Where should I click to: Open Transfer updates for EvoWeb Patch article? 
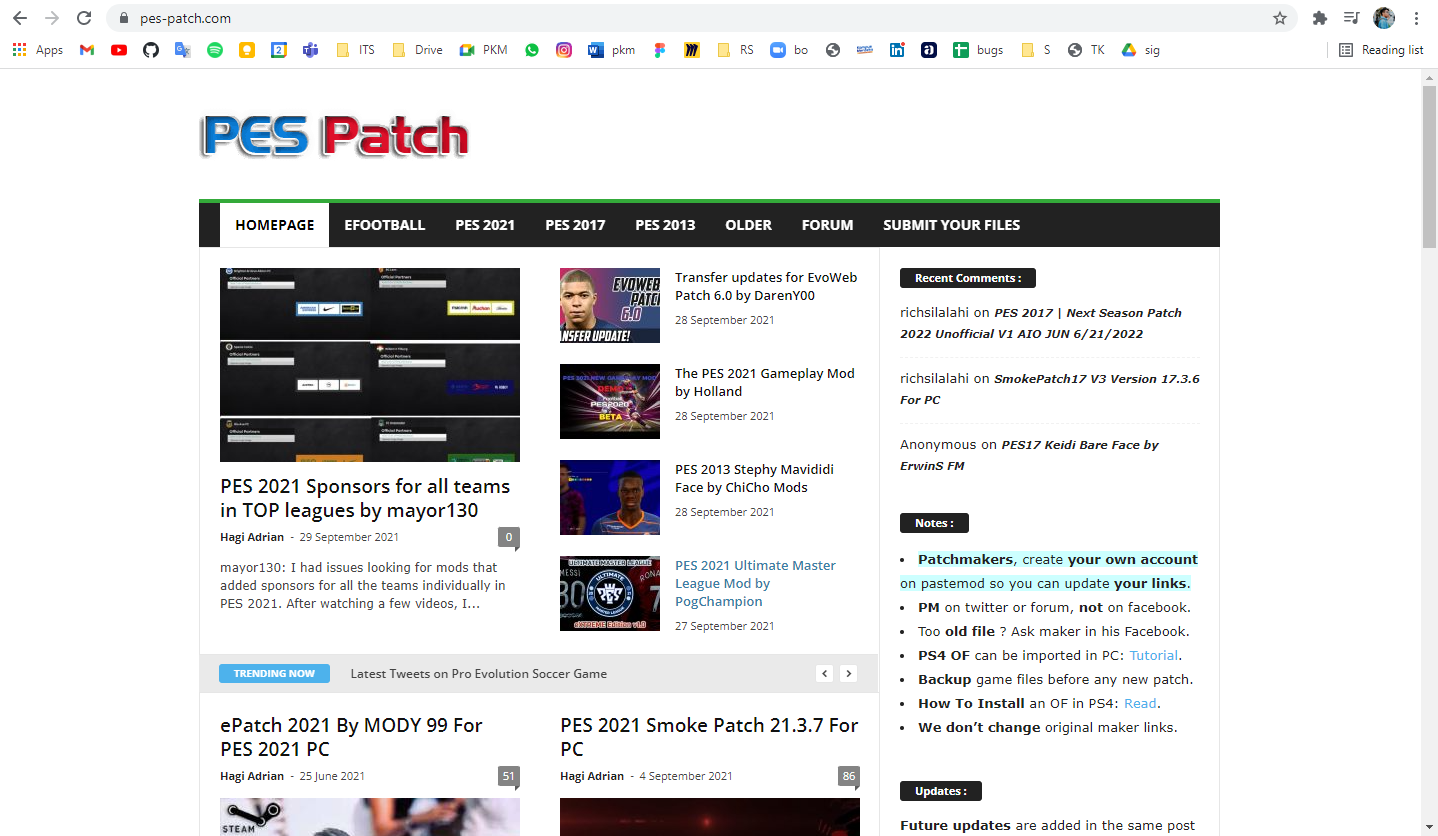click(x=766, y=286)
